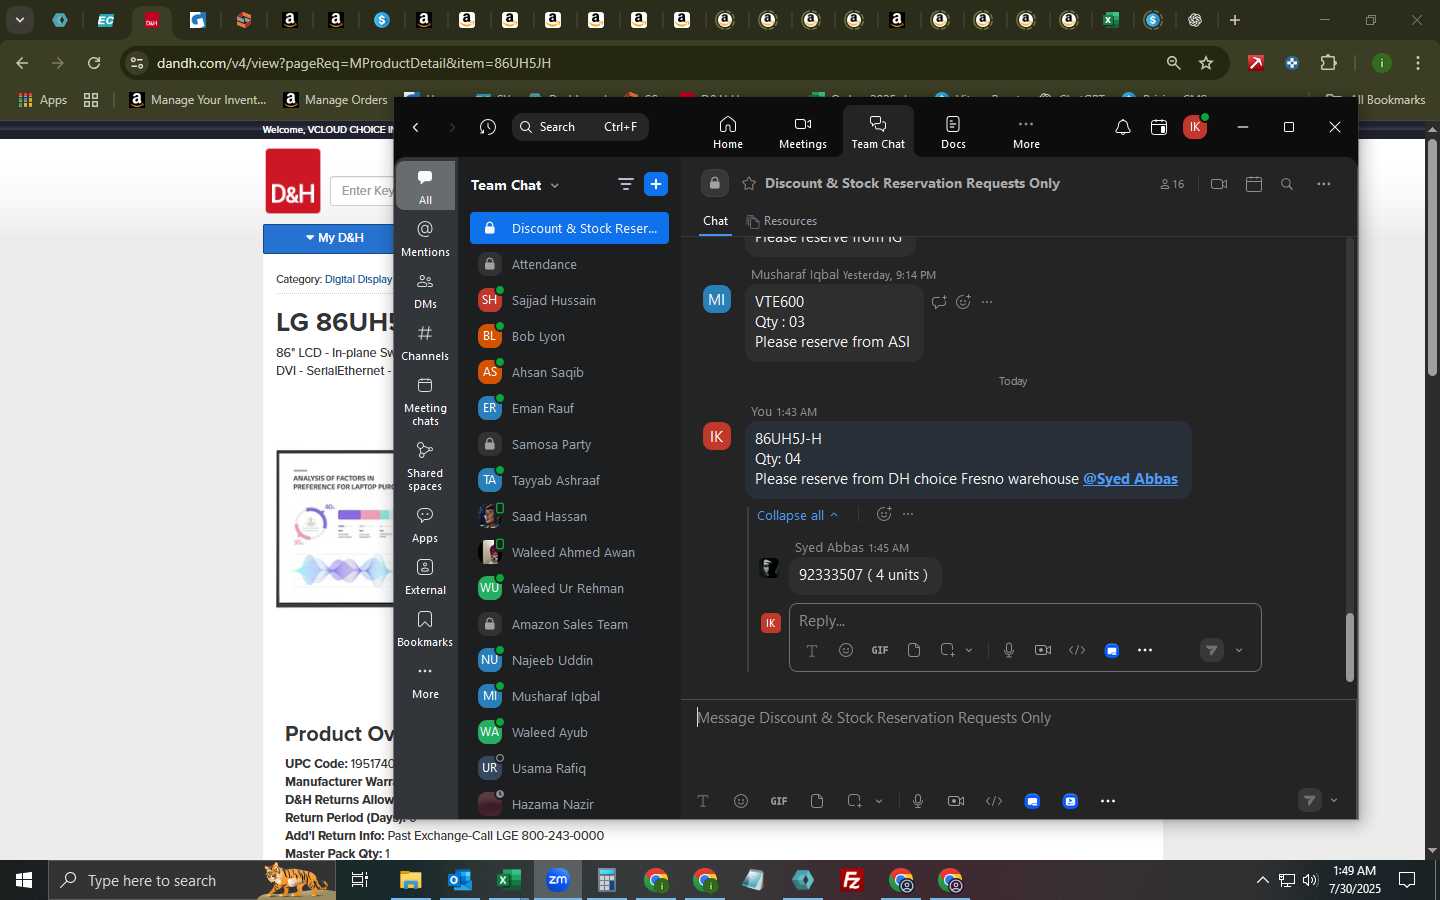
Task: Switch to the Resources tab of the channel
Action: pos(782,221)
